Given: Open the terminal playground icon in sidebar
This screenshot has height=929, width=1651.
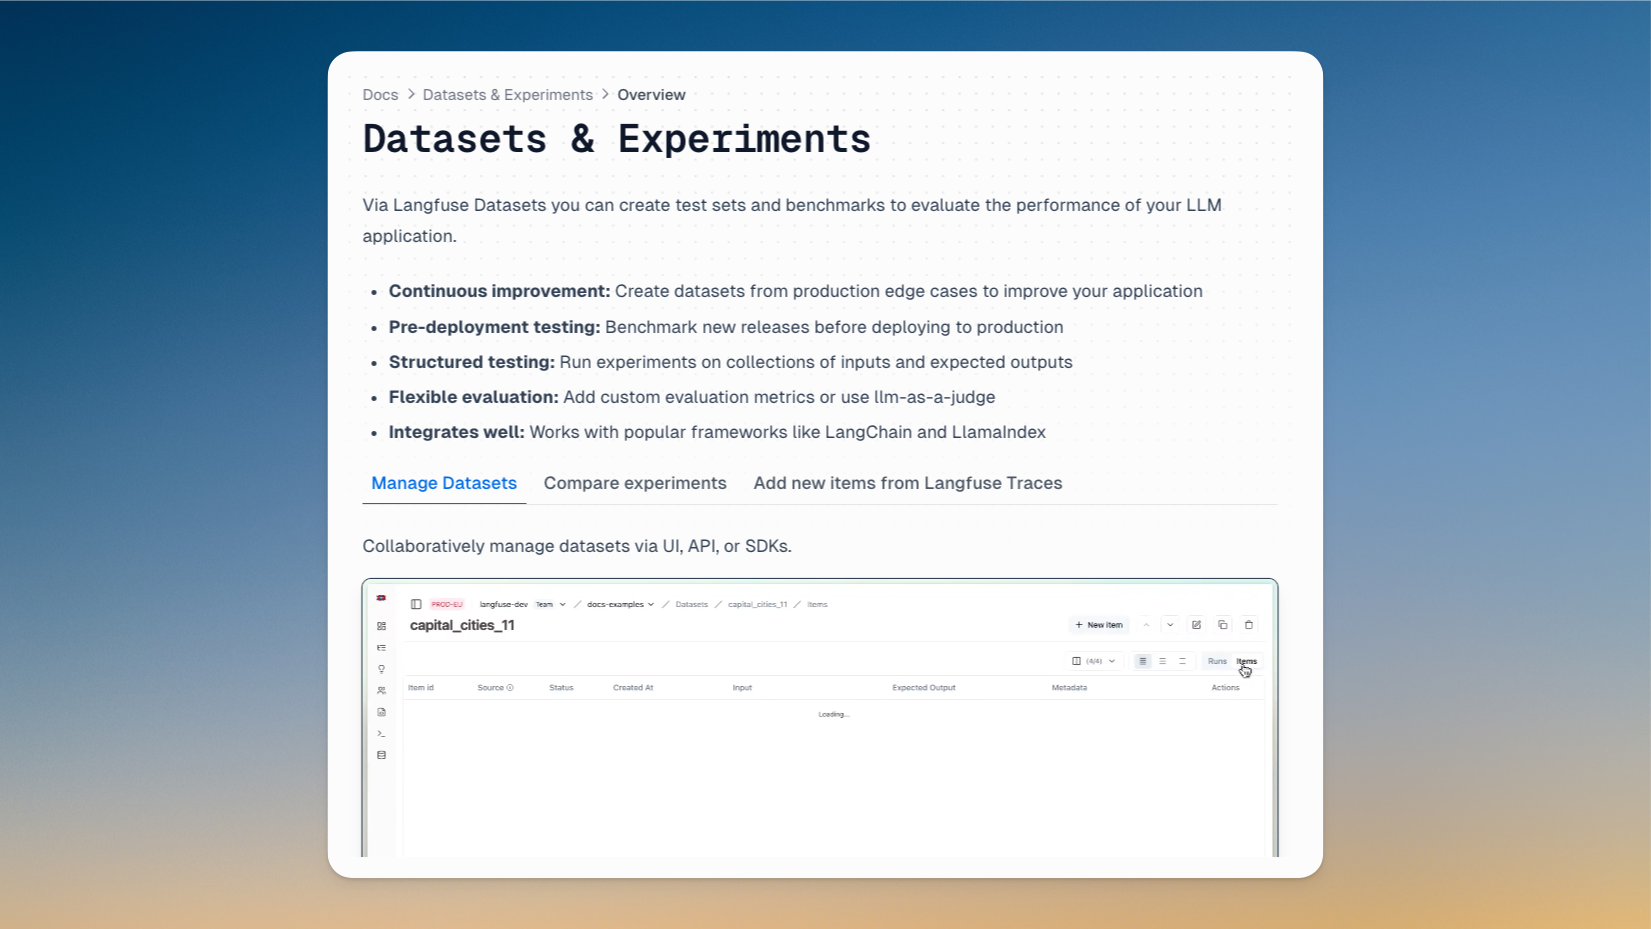Looking at the screenshot, I should (x=382, y=735).
